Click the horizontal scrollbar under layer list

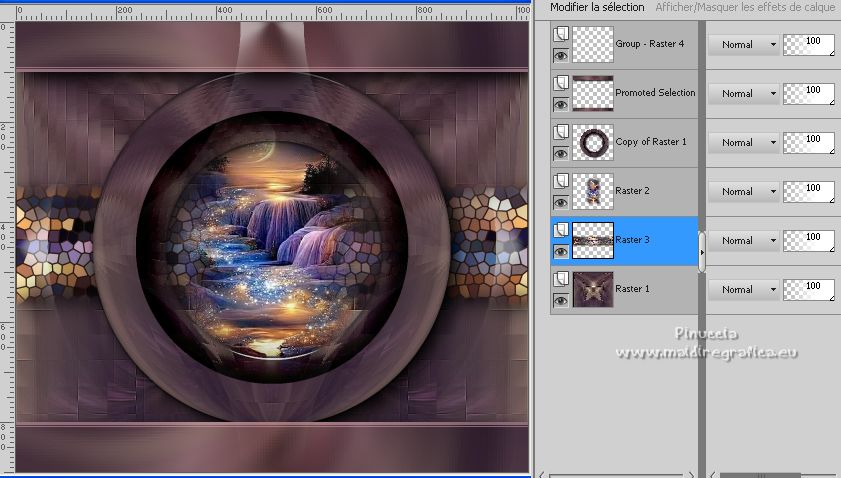(617, 475)
